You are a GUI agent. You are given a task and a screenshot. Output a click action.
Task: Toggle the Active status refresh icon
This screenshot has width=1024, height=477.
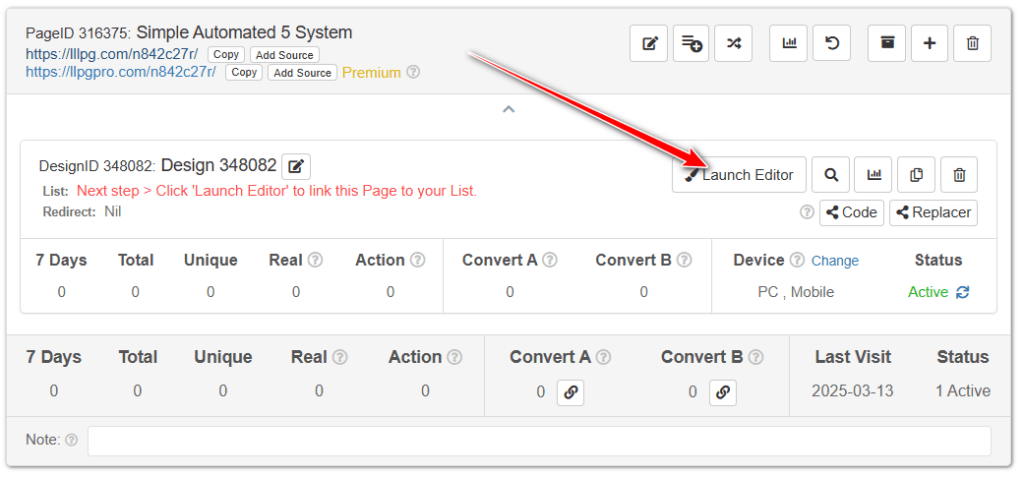click(x=963, y=292)
